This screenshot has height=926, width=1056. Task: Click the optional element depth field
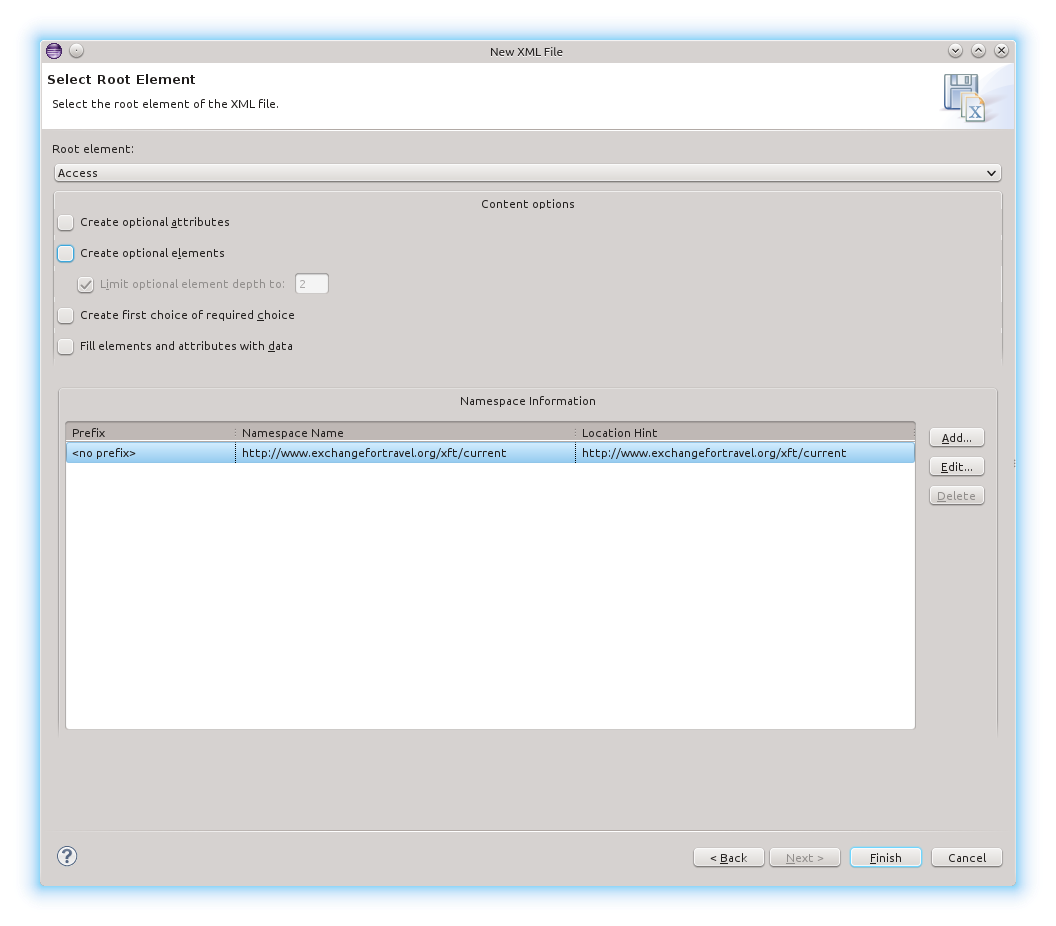click(x=312, y=284)
